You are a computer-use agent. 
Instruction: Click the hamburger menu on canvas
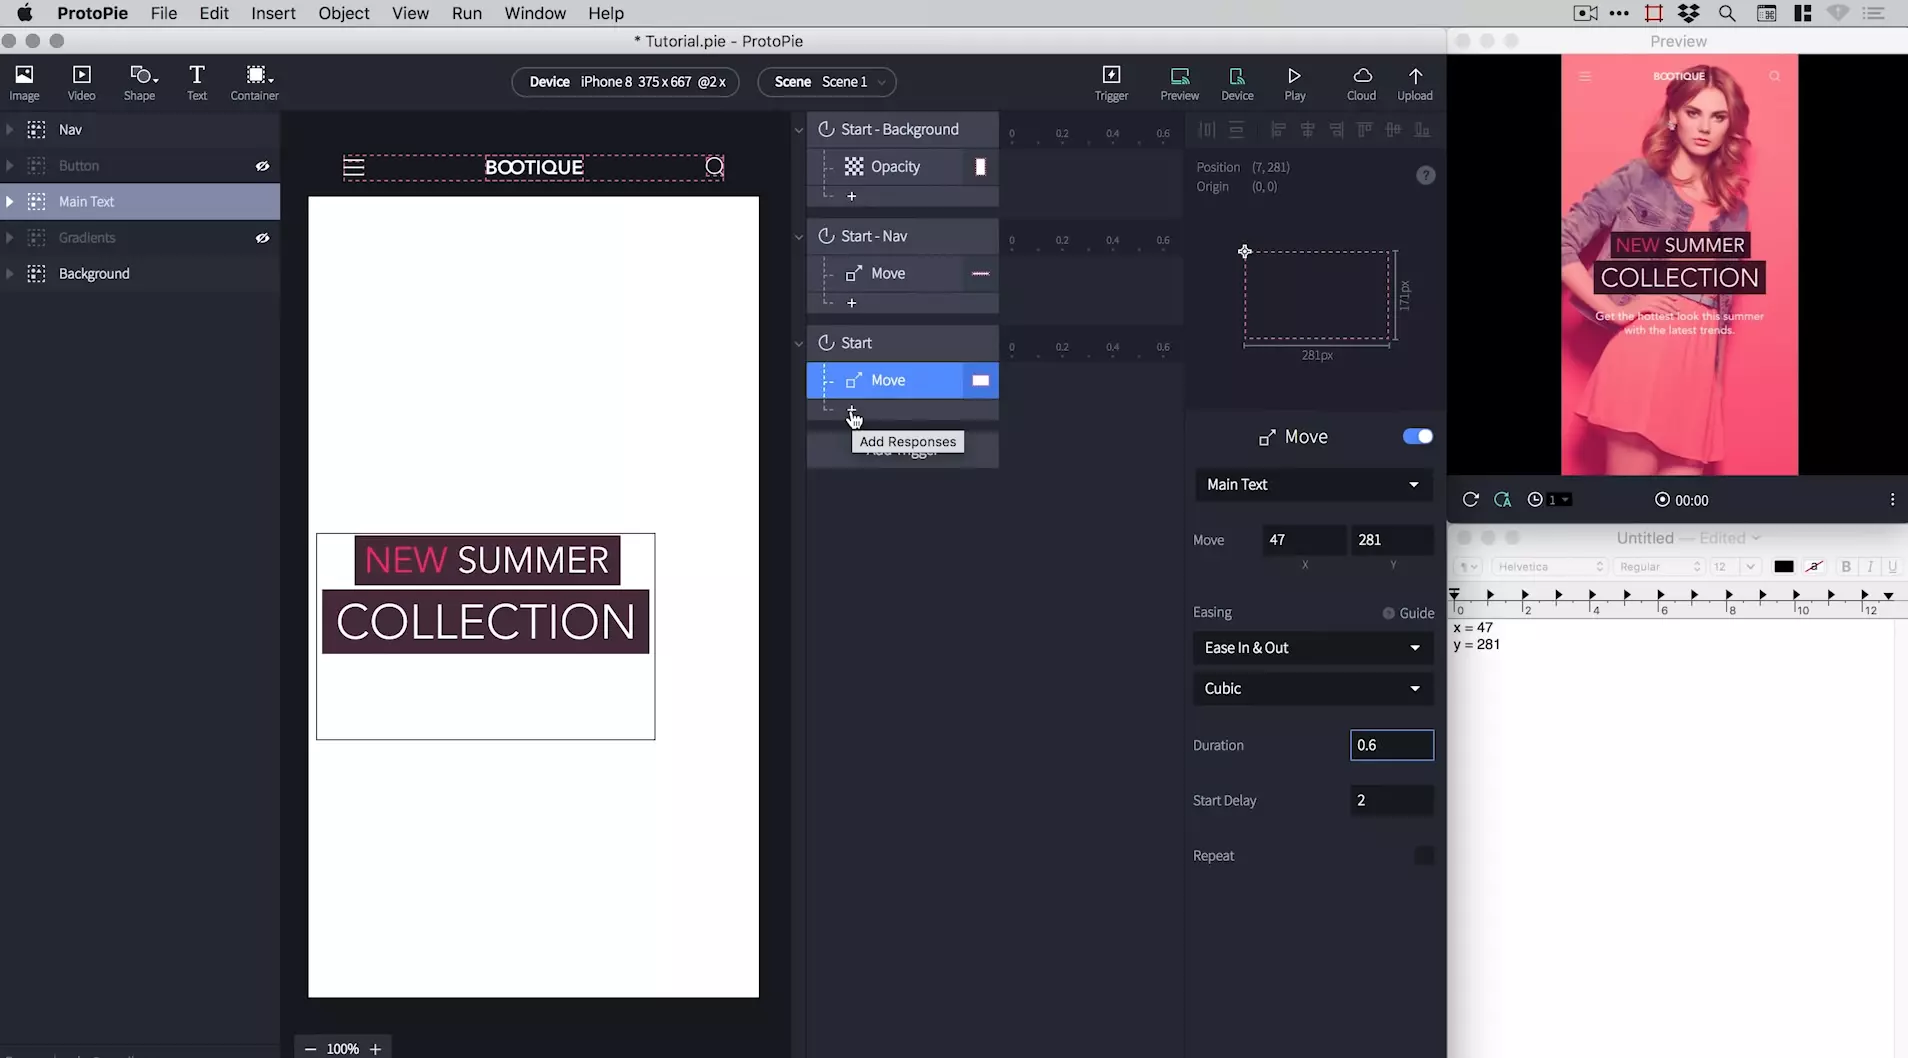[354, 167]
